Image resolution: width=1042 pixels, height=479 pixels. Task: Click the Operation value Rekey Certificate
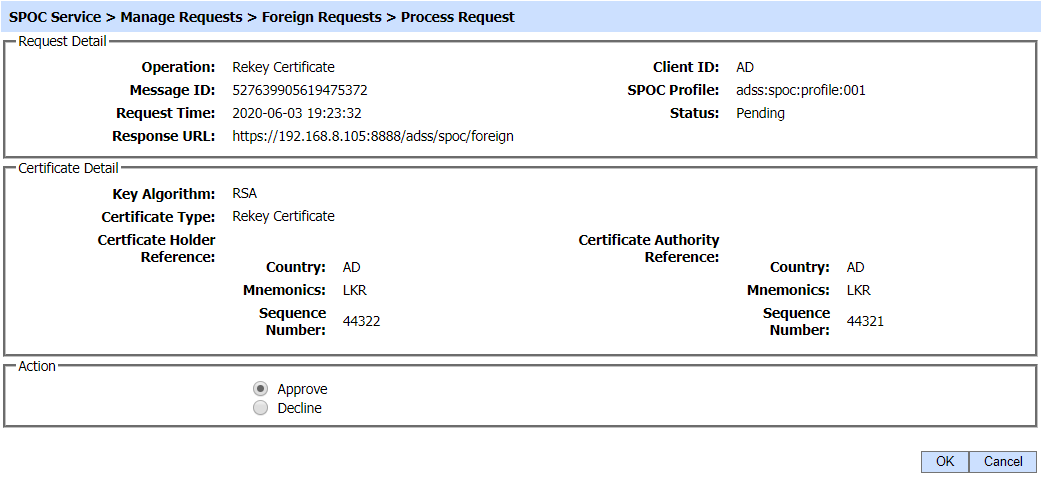tap(283, 67)
